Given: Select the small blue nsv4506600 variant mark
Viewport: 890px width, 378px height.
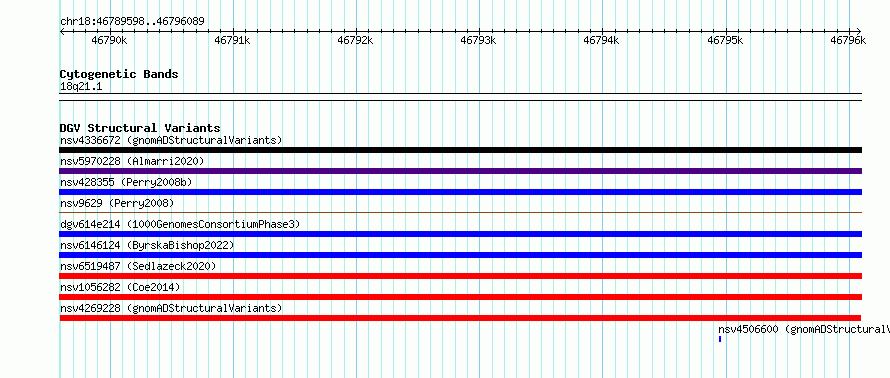Looking at the screenshot, I should click(720, 339).
